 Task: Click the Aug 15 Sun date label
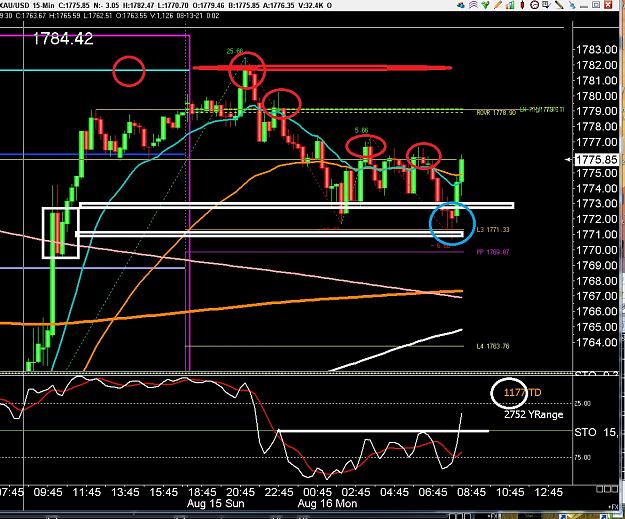coord(216,503)
